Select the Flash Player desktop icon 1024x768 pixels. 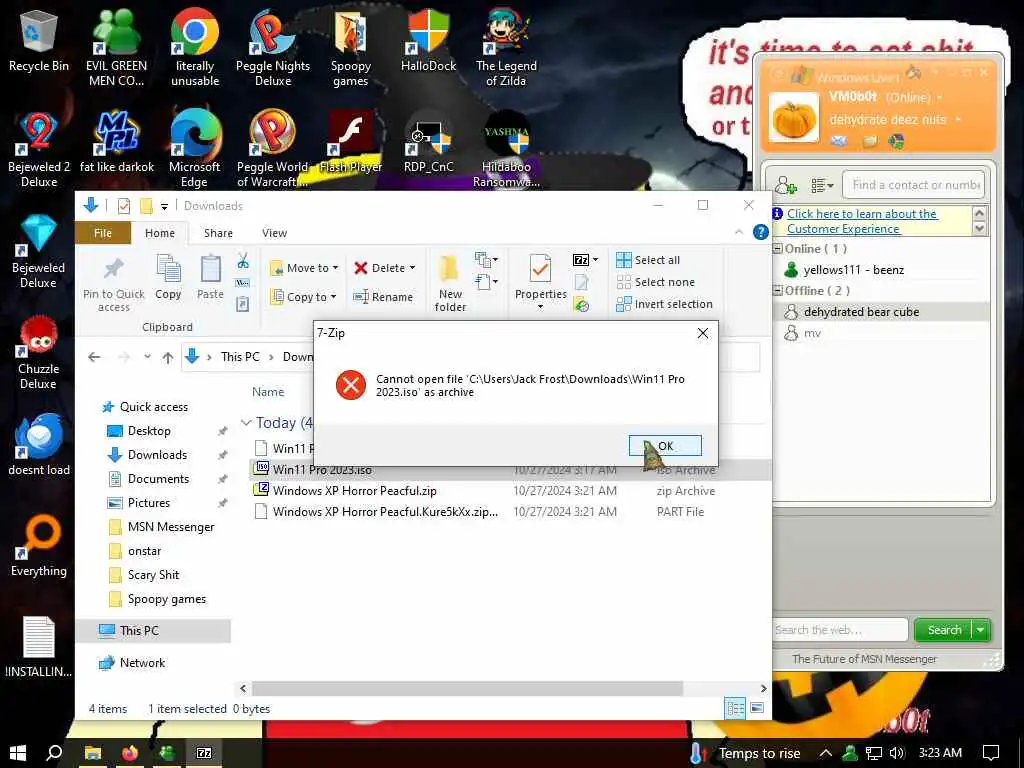[x=351, y=142]
